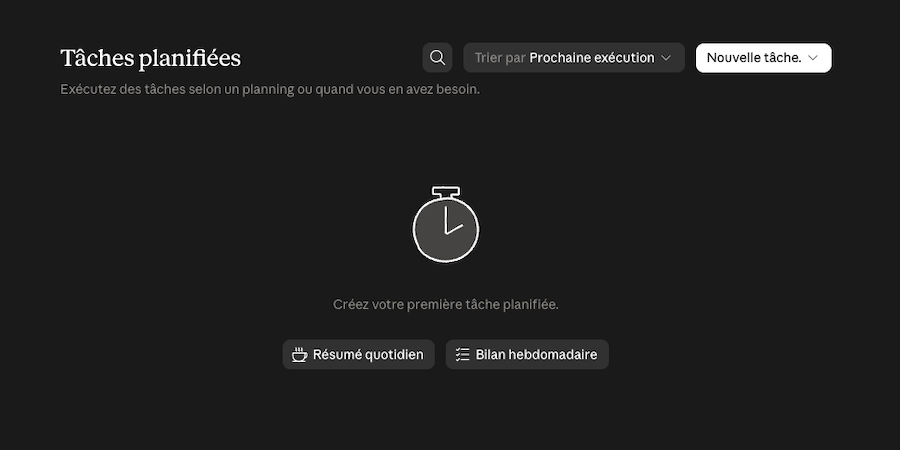
Task: Expand the chevron next to Prochaine exécution
Action: click(666, 58)
